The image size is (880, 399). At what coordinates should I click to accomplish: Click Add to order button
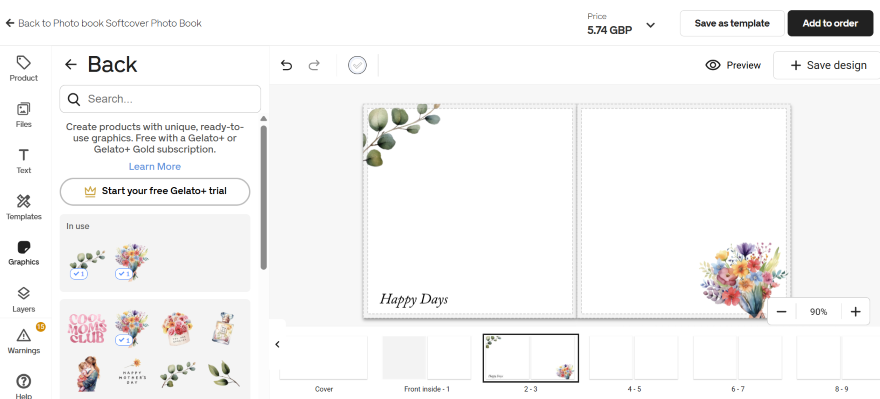point(830,23)
